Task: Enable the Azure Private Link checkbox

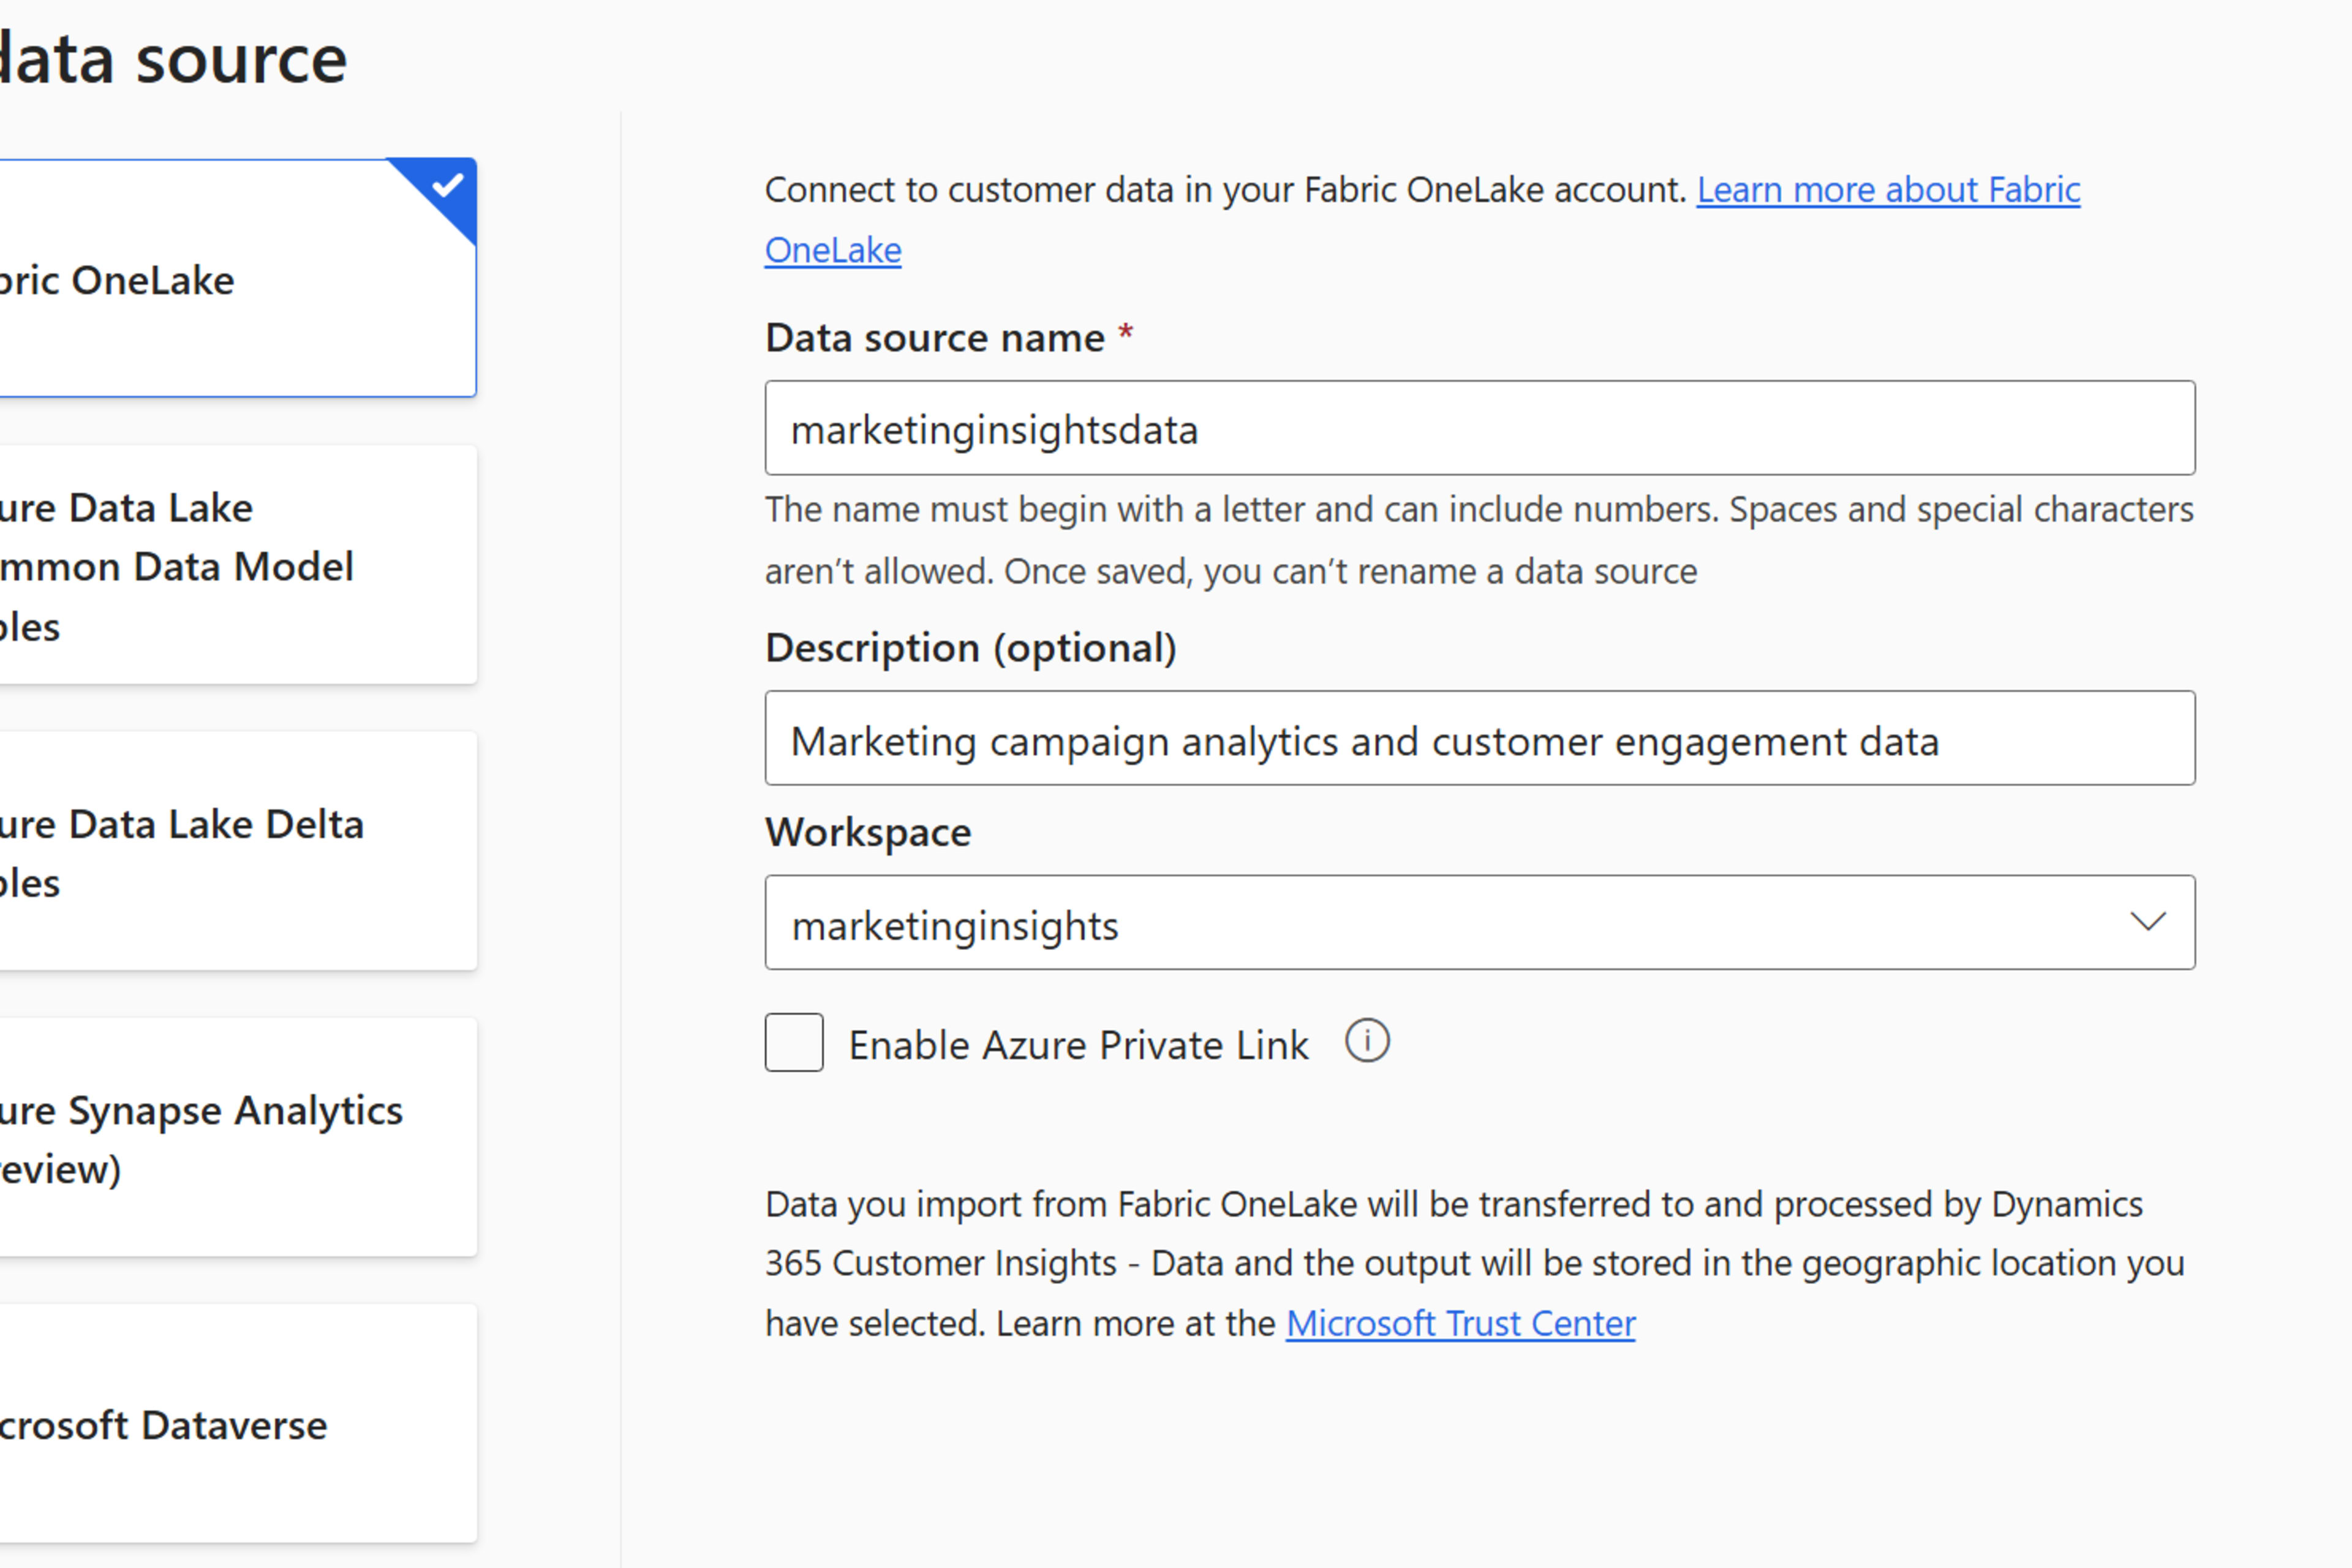Action: (x=794, y=1043)
